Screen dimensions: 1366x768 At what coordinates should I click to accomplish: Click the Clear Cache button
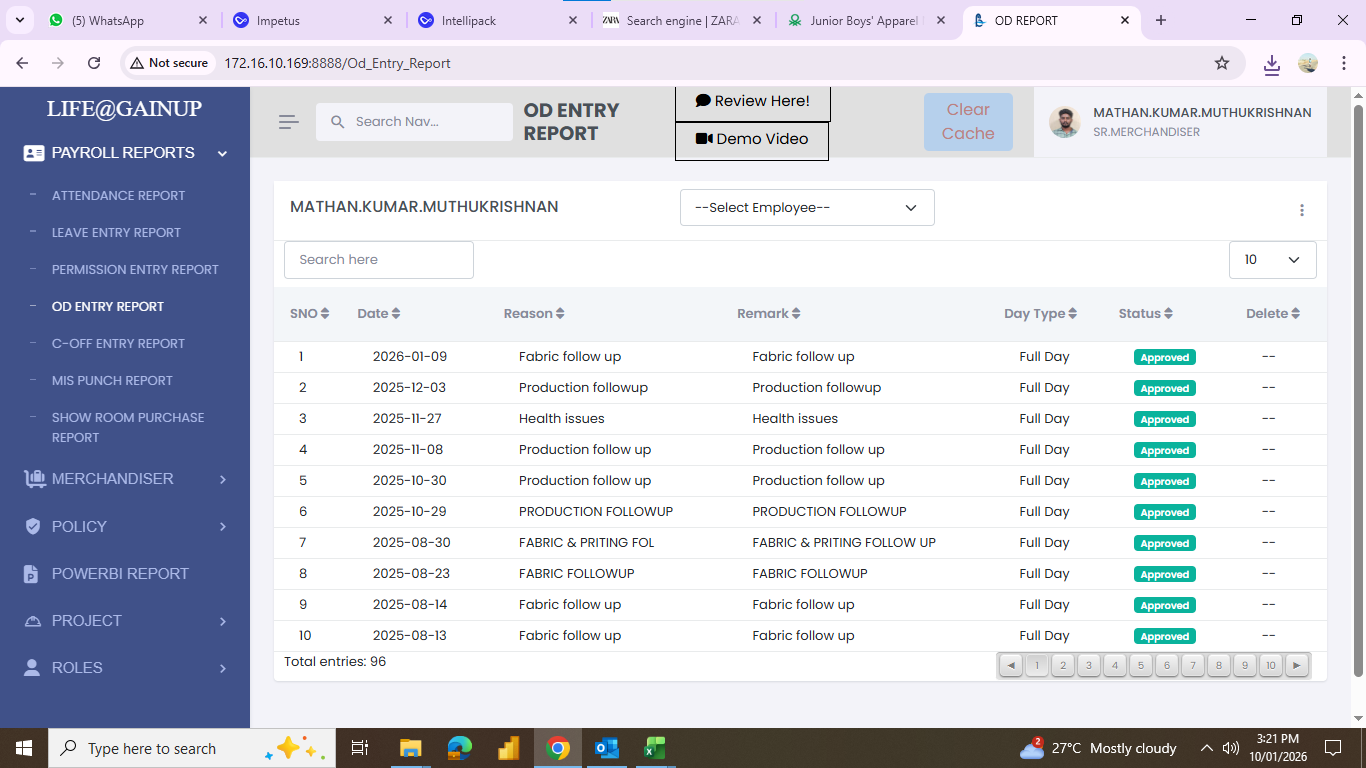pos(967,122)
